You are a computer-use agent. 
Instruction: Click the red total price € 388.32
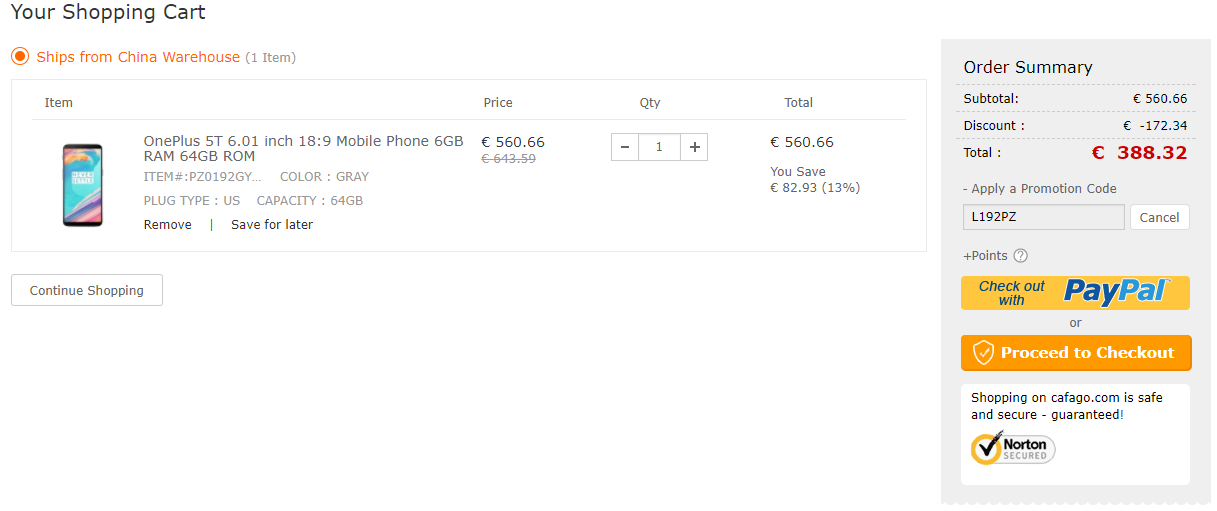1138,153
